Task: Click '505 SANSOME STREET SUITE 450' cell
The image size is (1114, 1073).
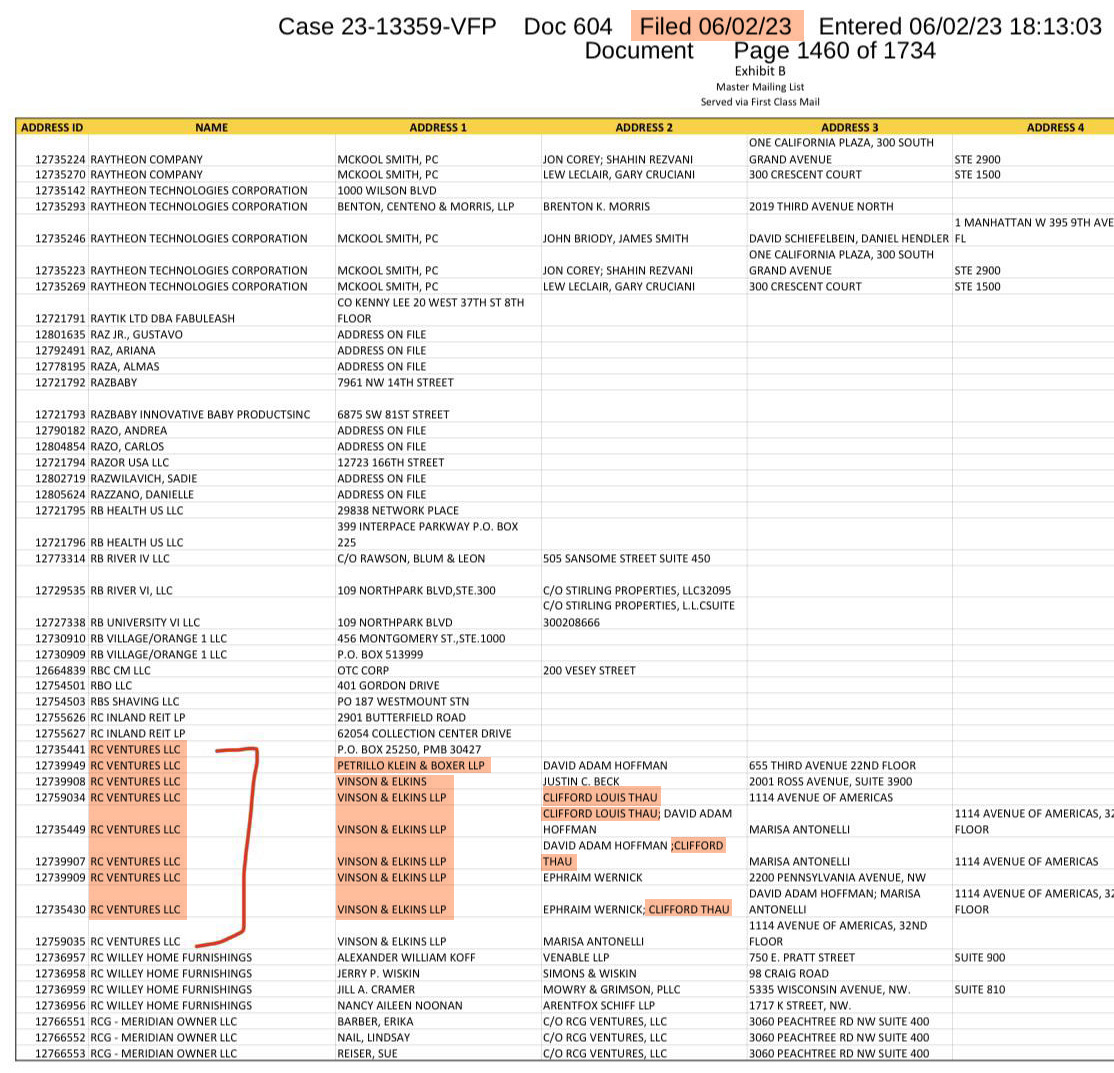Action: 627,559
